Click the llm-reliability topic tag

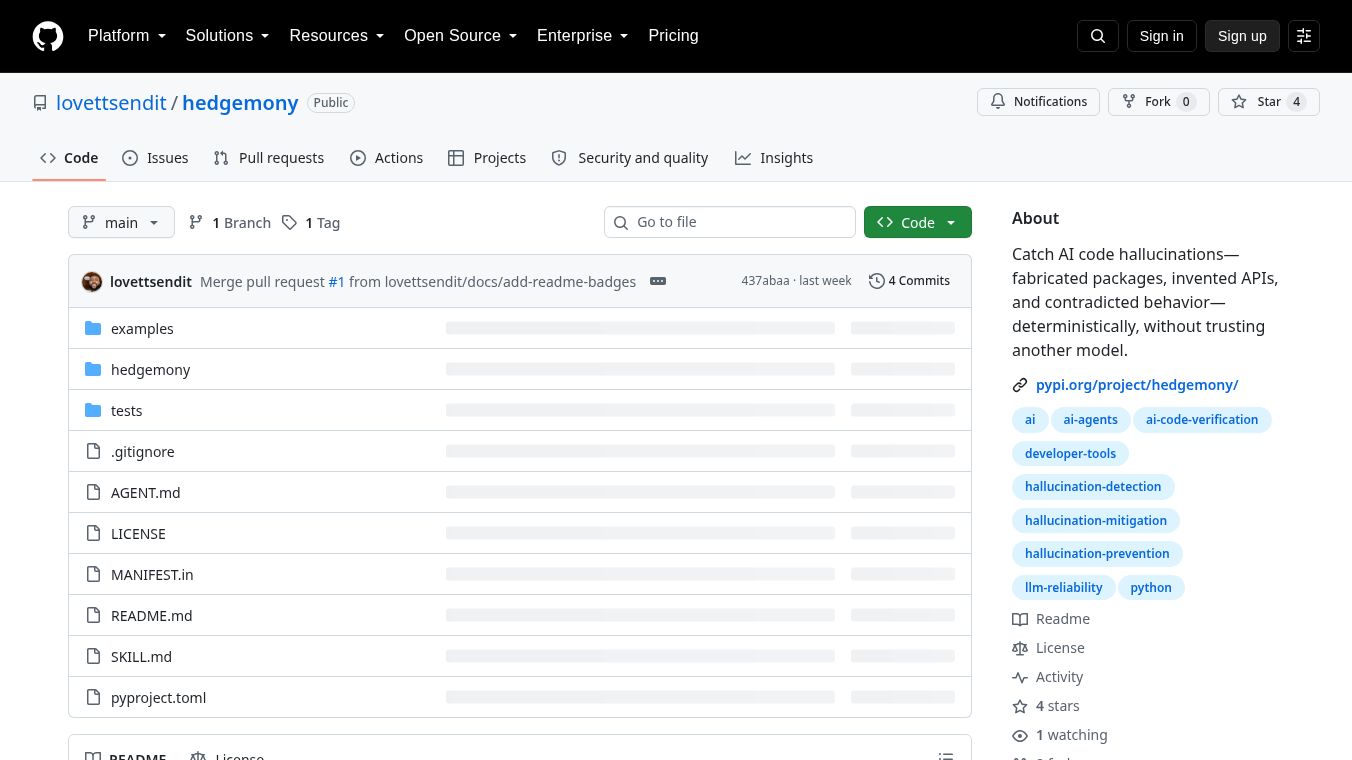(1063, 588)
